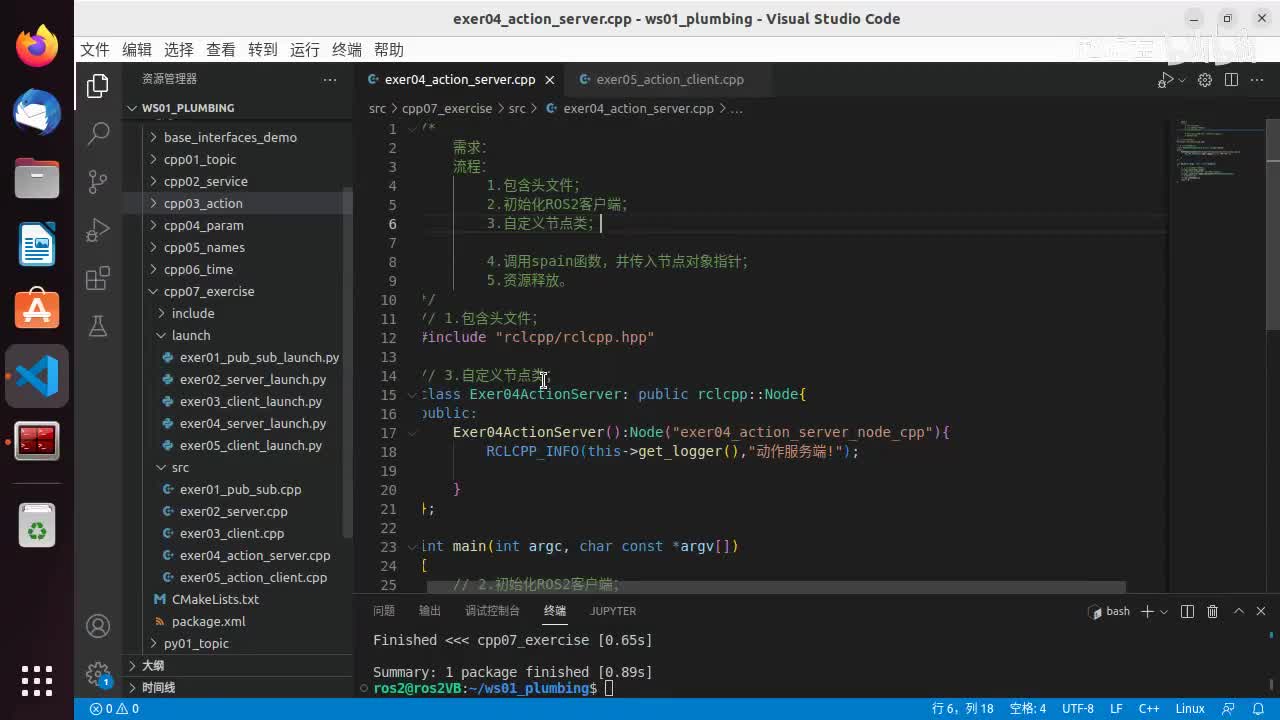The width and height of the screenshot is (1280, 720).
Task: Expand the cpp03_action folder
Action: pyautogui.click(x=203, y=203)
